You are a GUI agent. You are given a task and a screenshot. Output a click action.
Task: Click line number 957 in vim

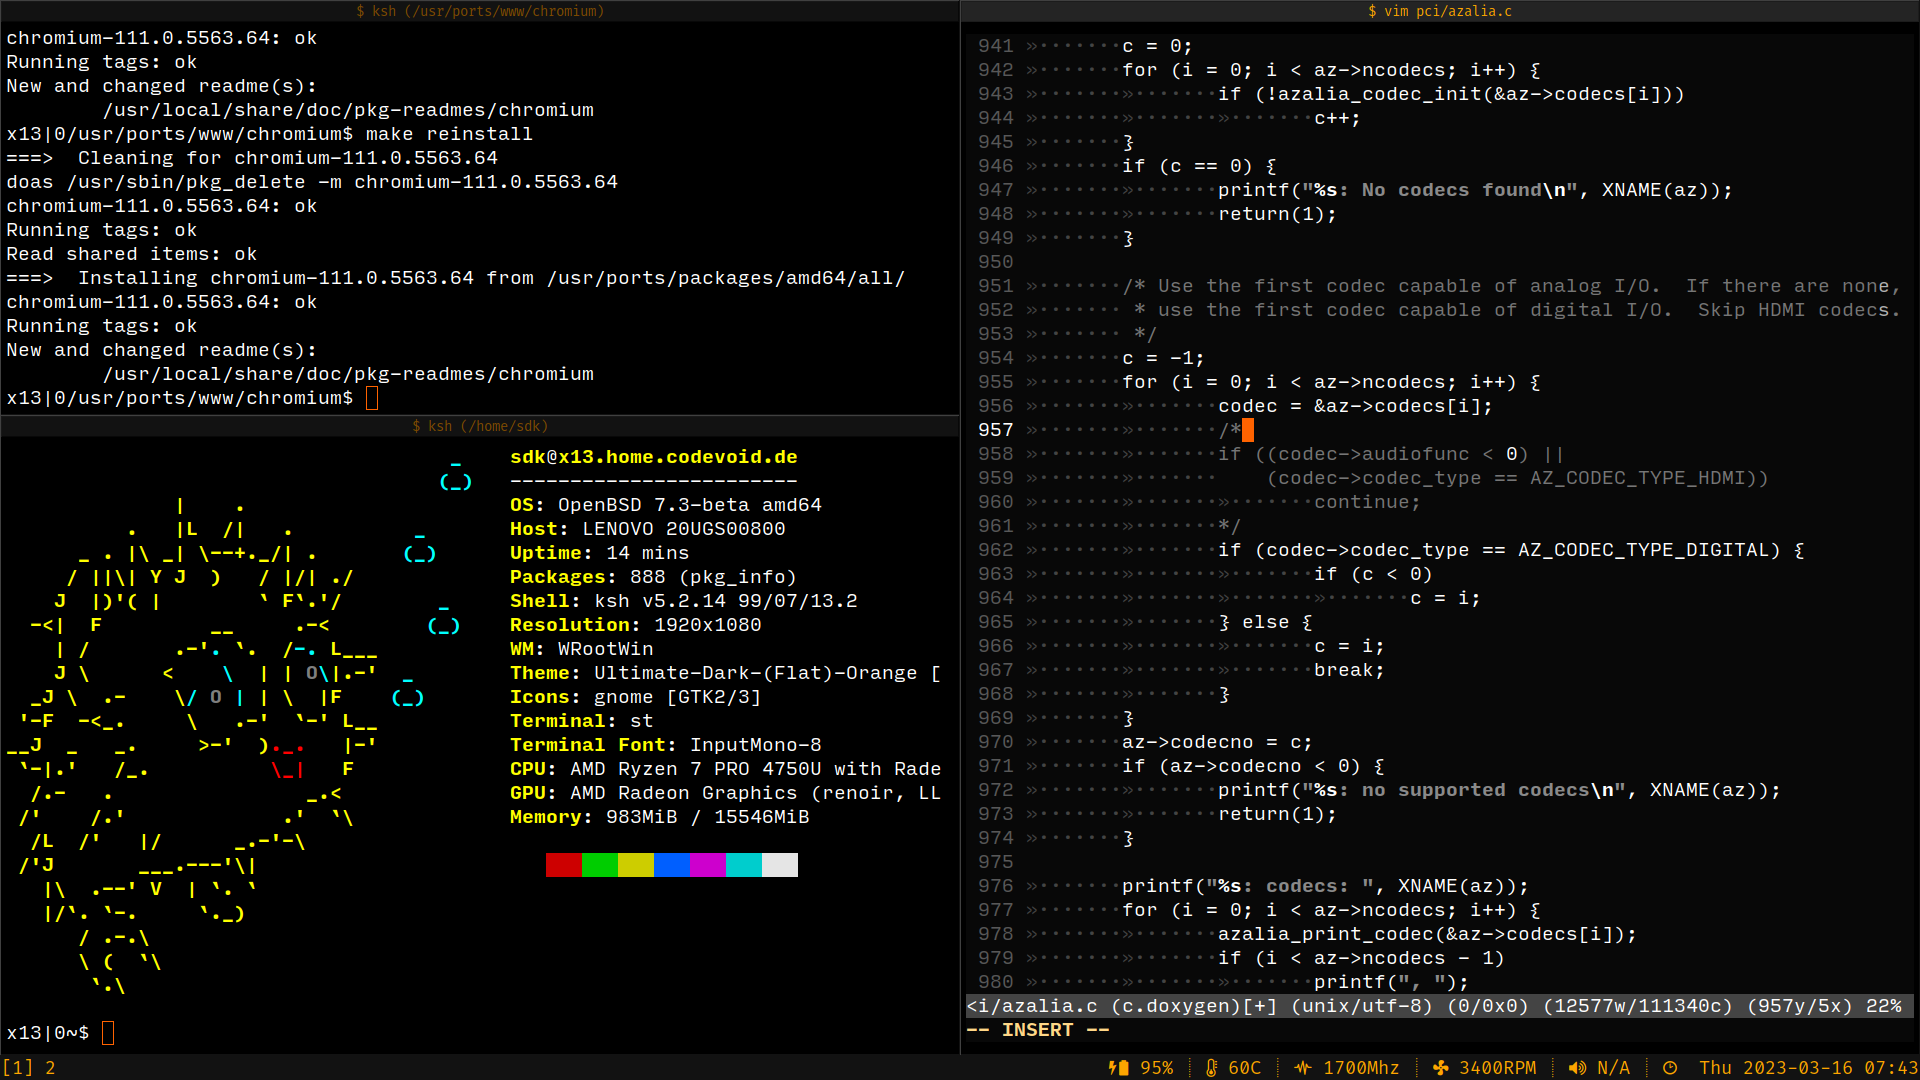tap(995, 430)
